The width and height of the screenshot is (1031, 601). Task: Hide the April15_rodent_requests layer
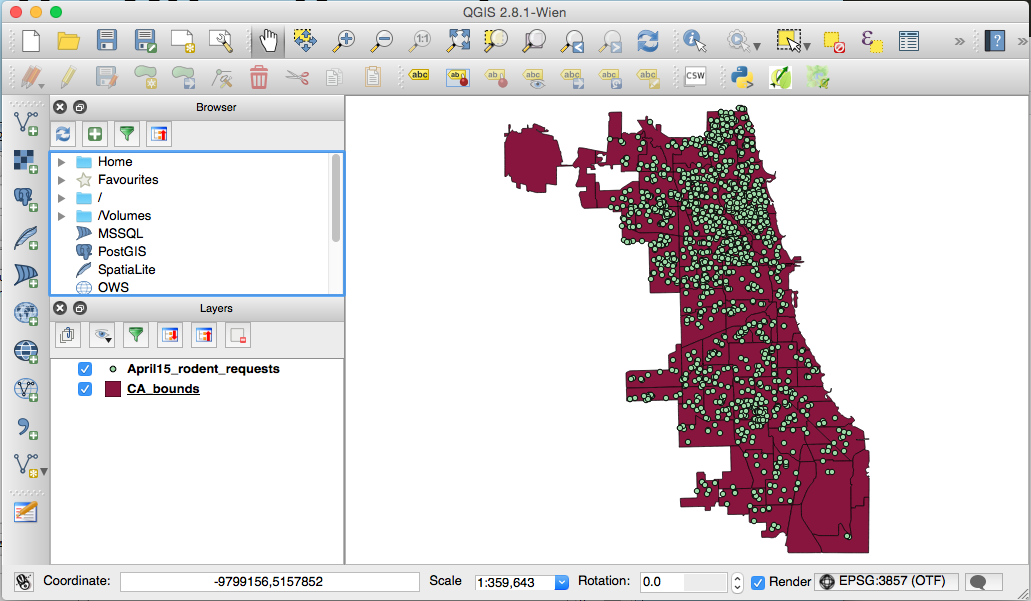[x=85, y=369]
